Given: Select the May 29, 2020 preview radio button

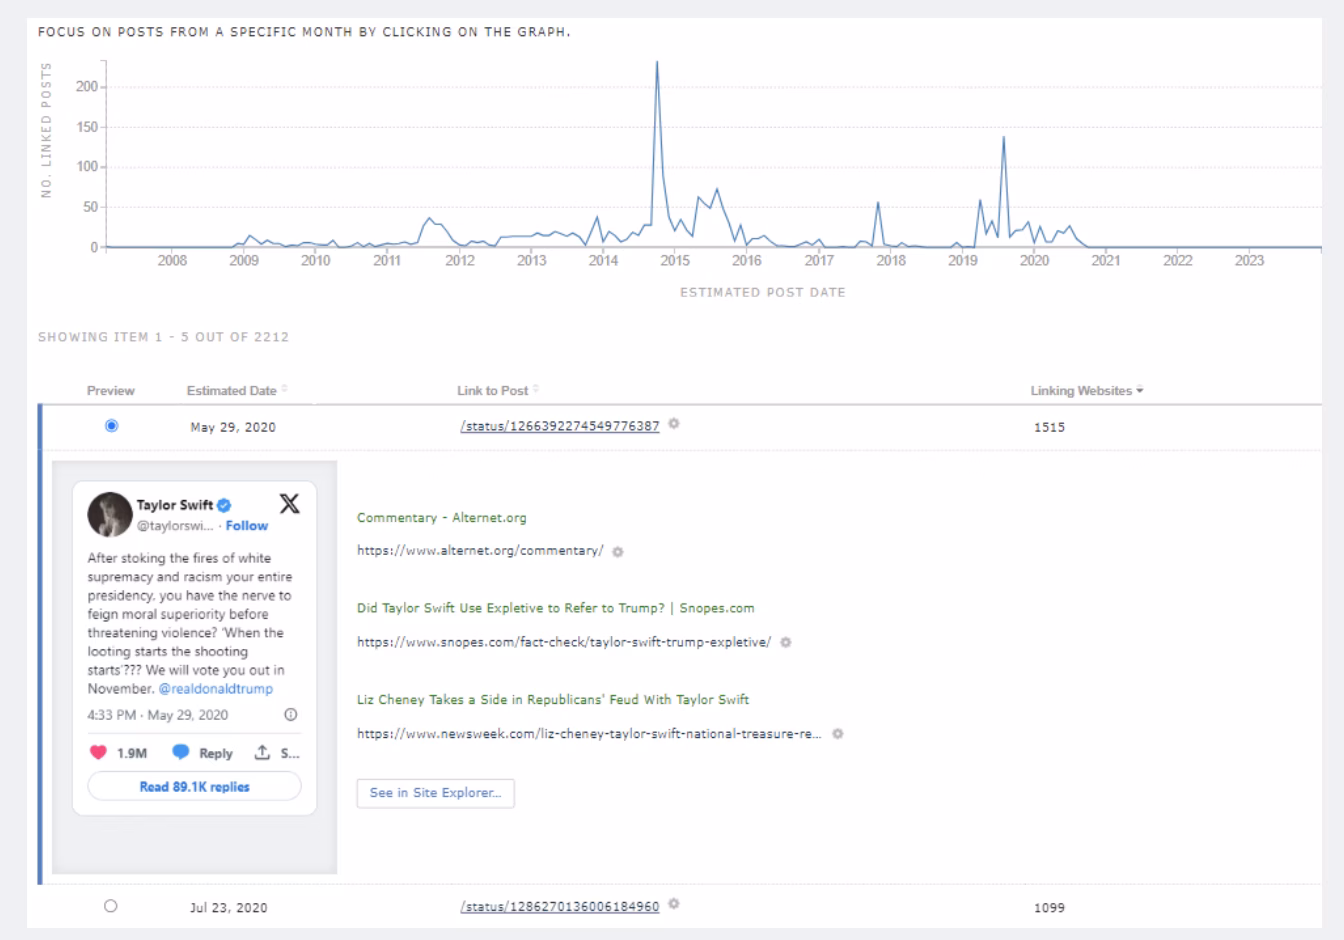Looking at the screenshot, I should (111, 426).
